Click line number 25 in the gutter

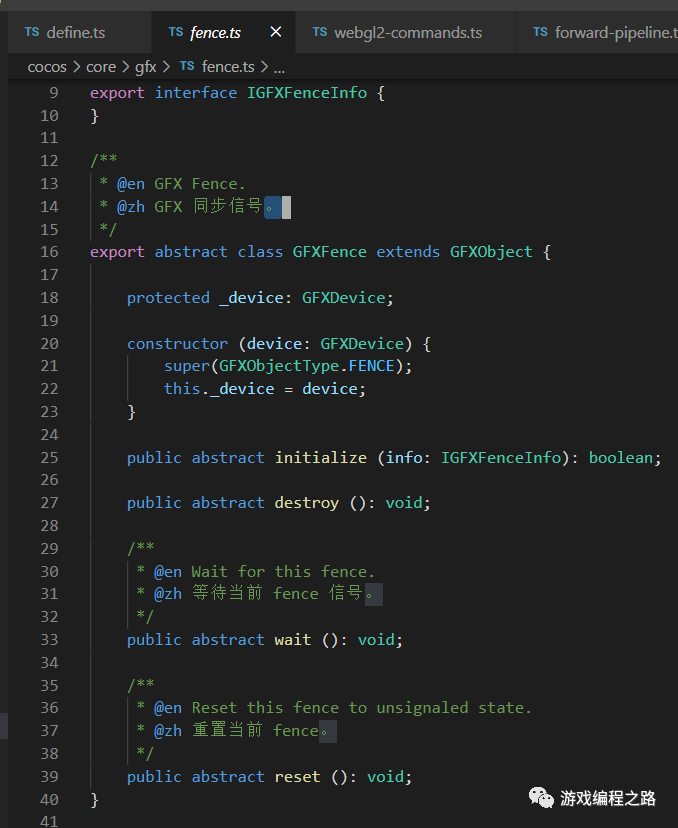point(49,457)
